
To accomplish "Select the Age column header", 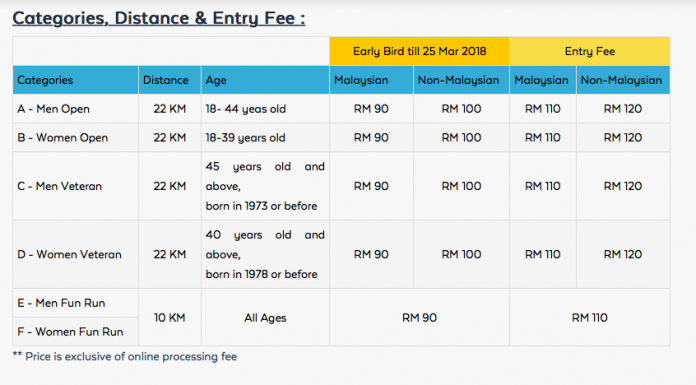I will [265, 80].
